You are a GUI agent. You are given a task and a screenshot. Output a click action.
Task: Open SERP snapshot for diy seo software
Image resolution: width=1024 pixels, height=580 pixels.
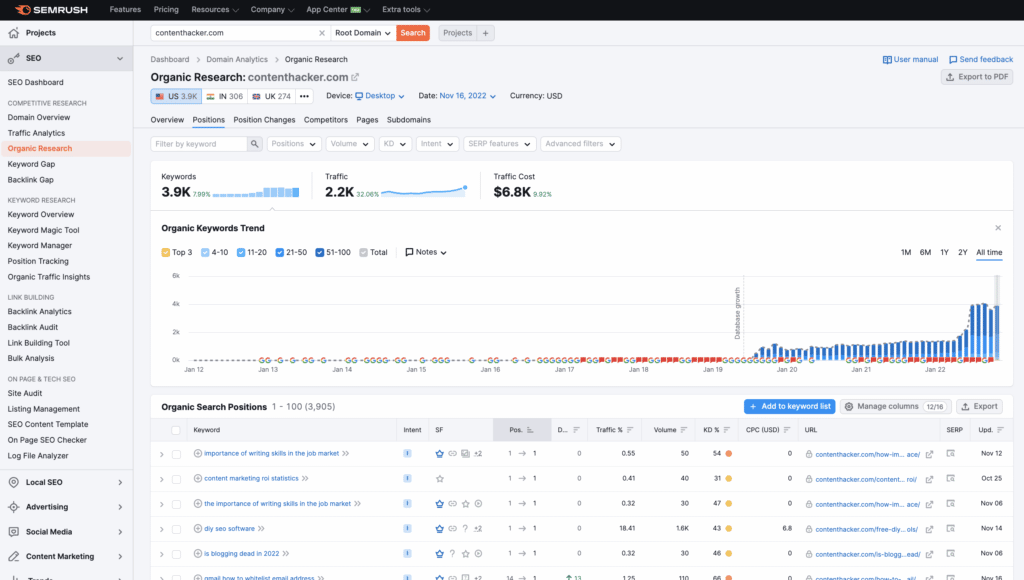pos(951,529)
